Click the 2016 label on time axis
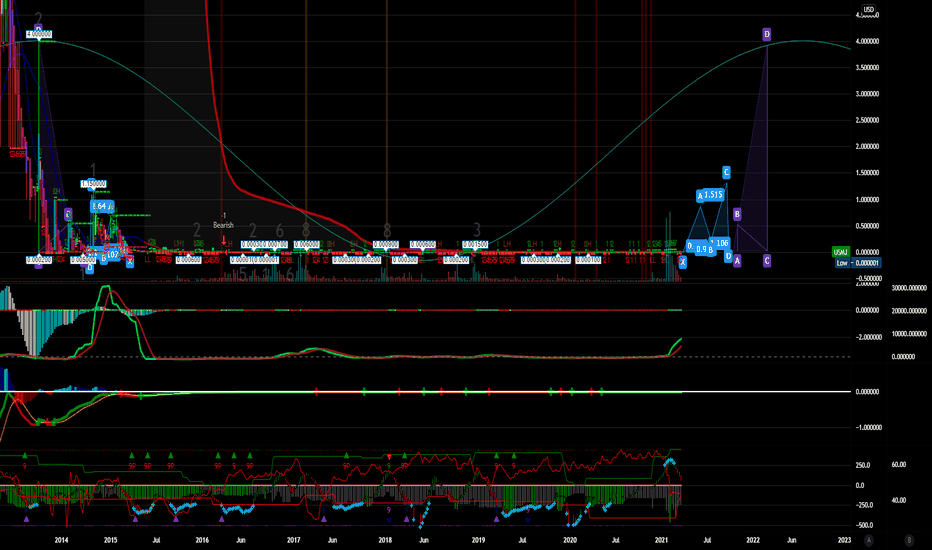 click(x=202, y=540)
